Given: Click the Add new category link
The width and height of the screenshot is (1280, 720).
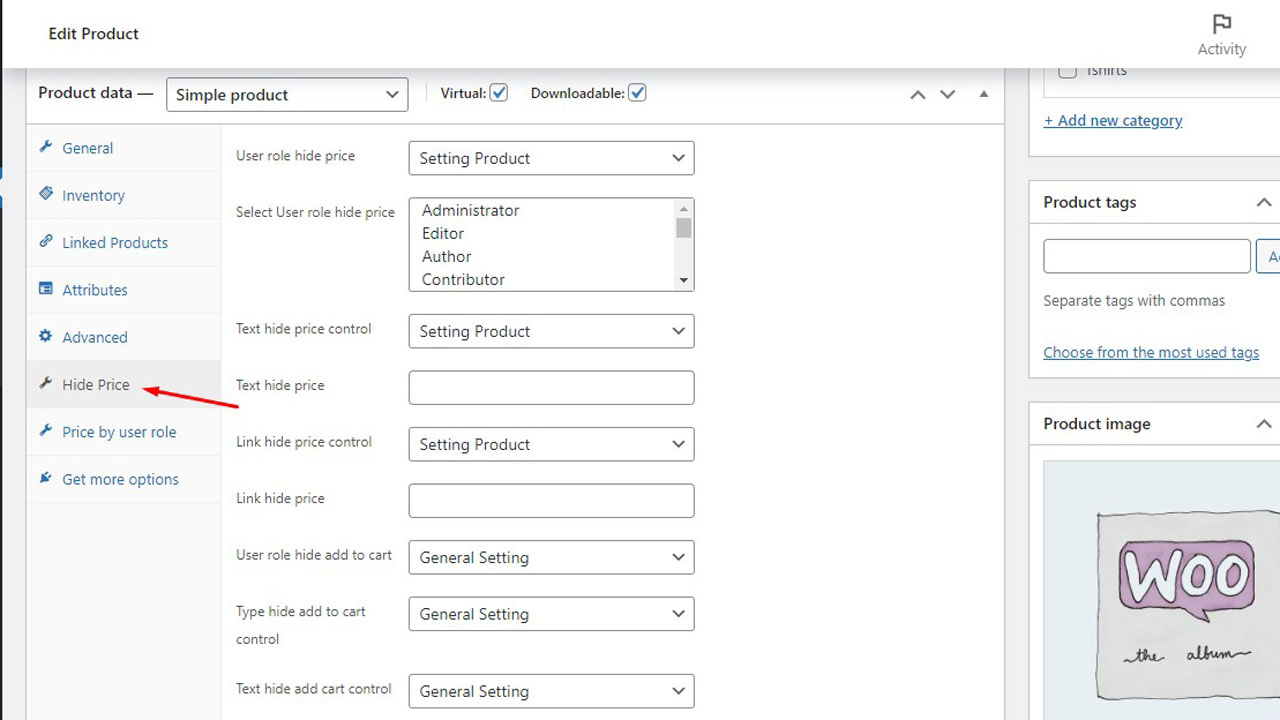Looking at the screenshot, I should (1112, 120).
